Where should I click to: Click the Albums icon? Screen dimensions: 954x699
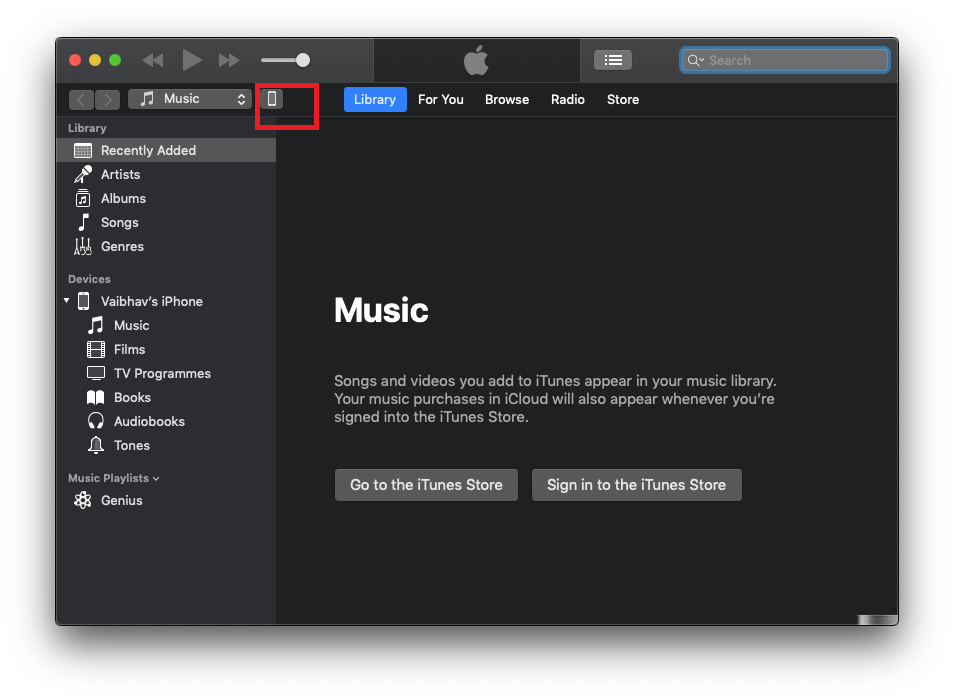click(83, 198)
